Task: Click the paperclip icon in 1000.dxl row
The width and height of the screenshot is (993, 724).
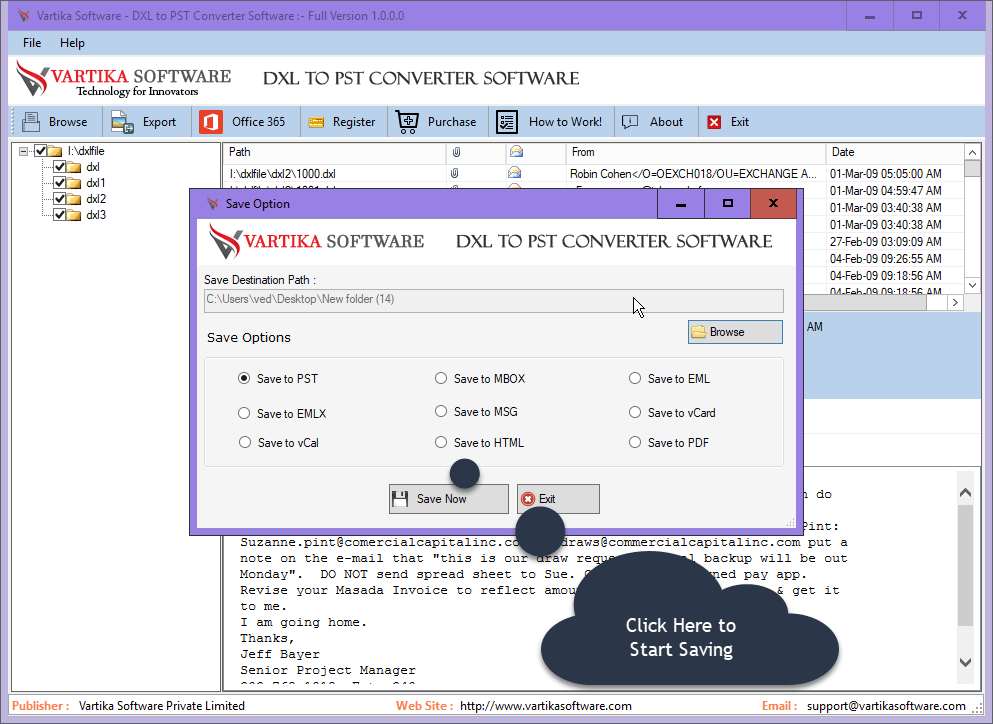Action: click(x=454, y=173)
